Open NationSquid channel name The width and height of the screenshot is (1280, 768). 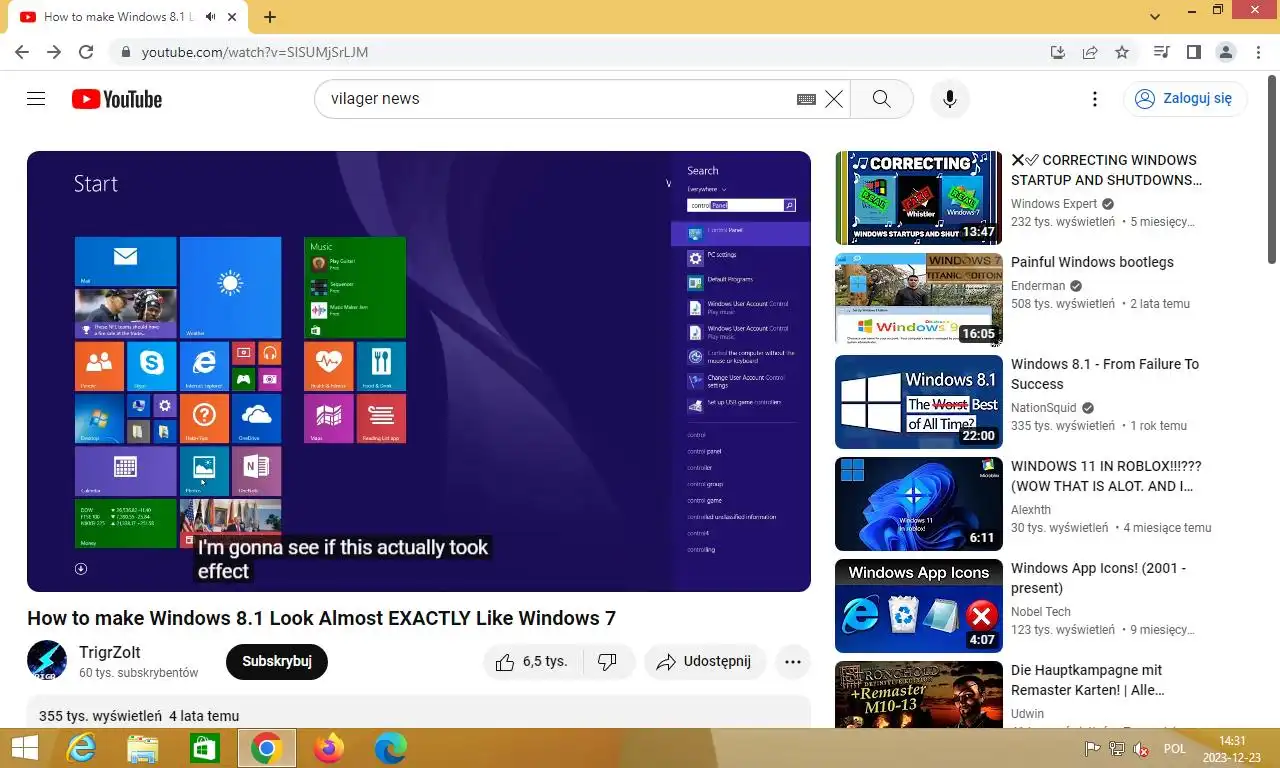1044,408
